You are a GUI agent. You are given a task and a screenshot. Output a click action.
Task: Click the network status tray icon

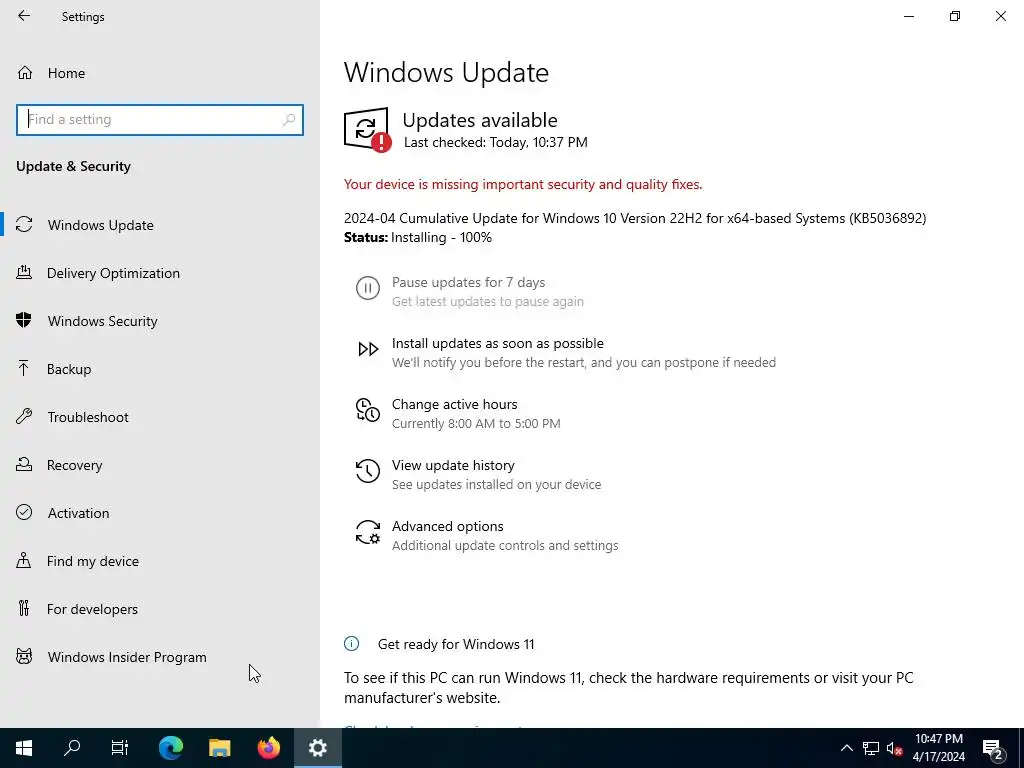point(871,748)
